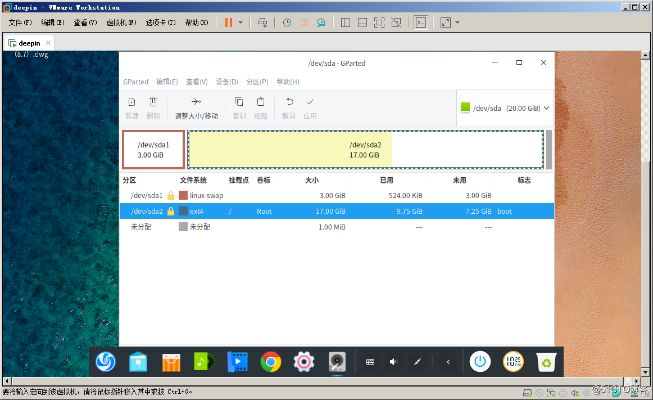653x400 pixels.
Task: Expand the hidden dock tray arrow
Action: click(x=447, y=361)
